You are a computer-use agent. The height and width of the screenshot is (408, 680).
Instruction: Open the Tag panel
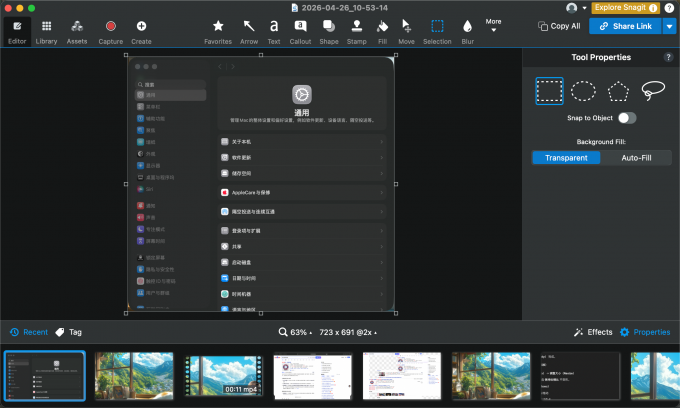click(69, 332)
